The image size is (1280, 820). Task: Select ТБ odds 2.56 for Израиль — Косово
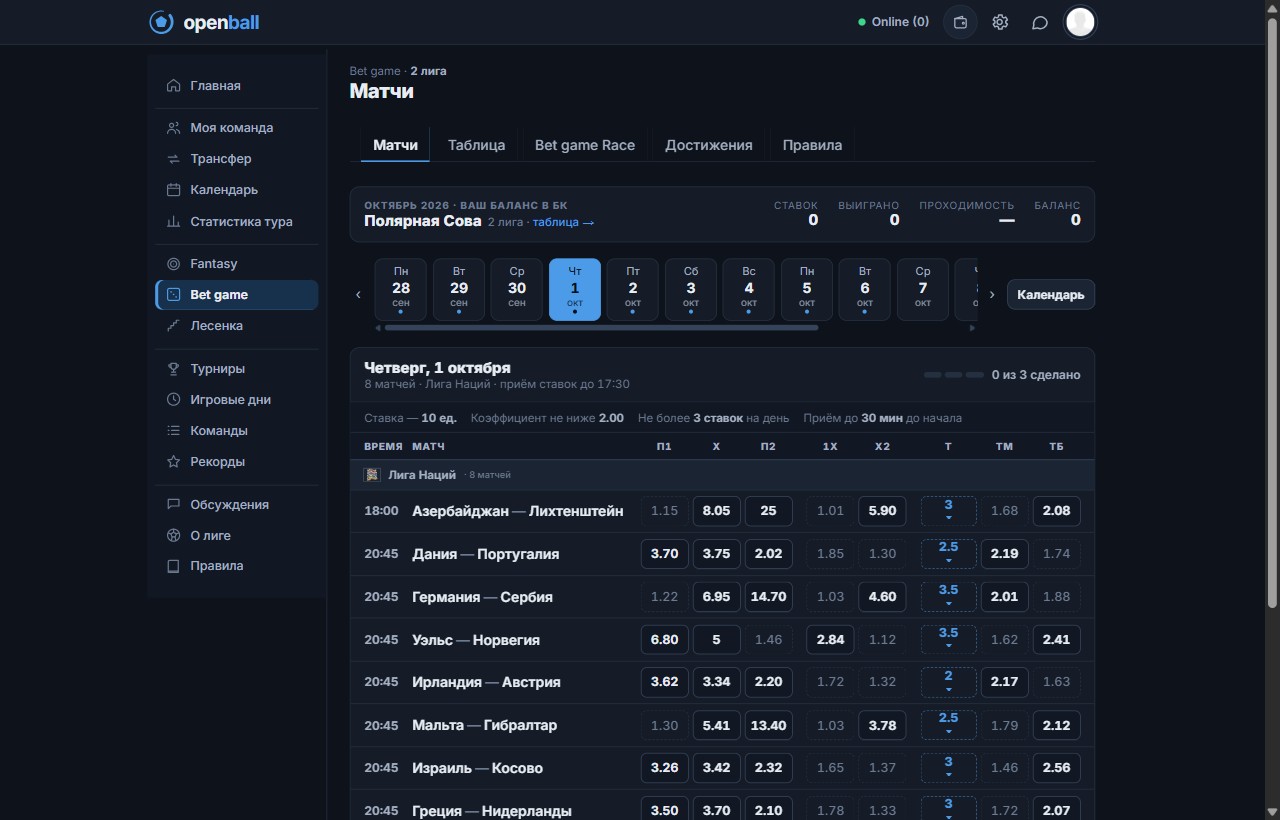(1056, 768)
